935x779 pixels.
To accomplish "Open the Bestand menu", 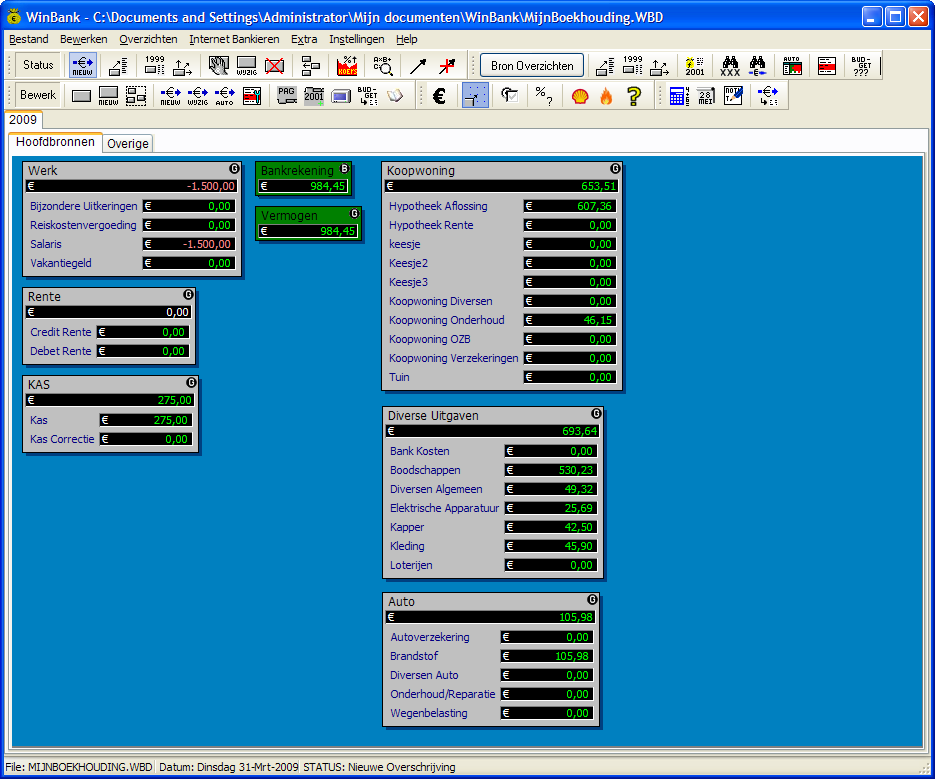I will [29, 39].
